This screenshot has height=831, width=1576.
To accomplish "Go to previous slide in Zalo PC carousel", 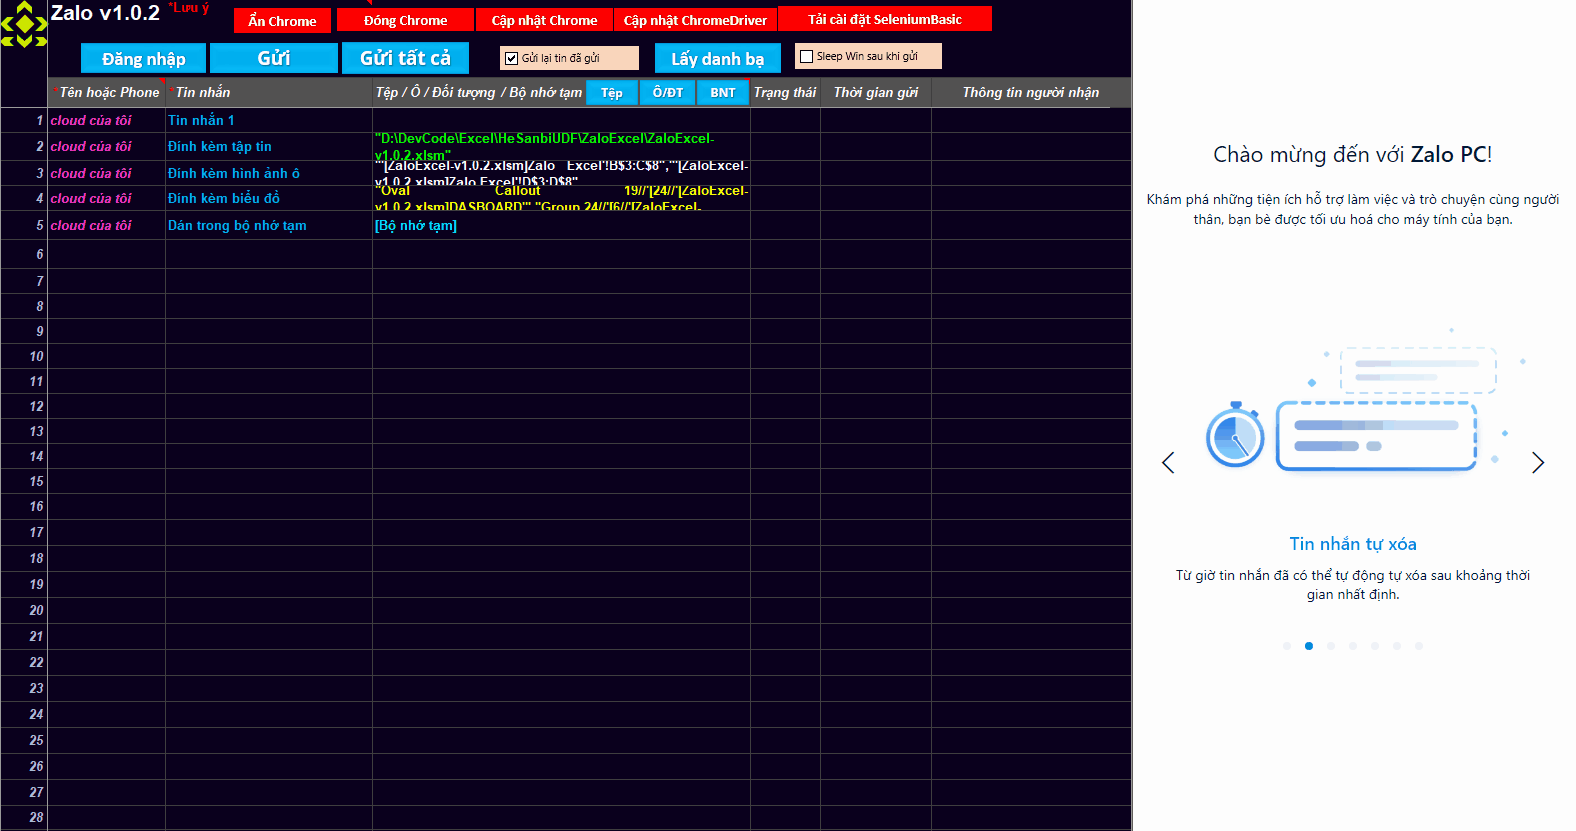I will coord(1168,463).
